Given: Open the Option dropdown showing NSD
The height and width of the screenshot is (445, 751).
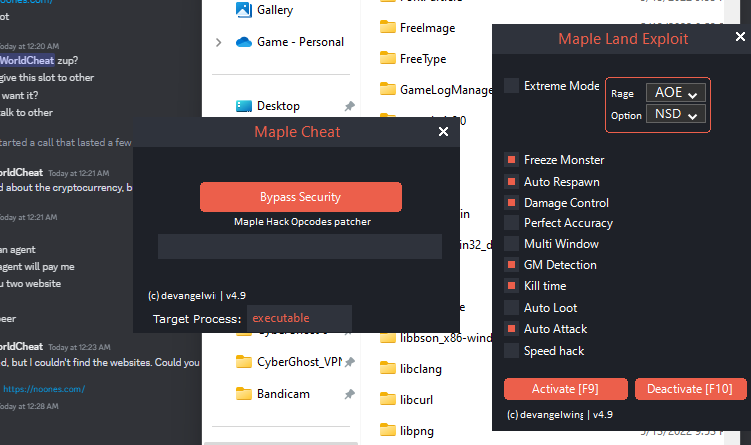Looking at the screenshot, I should coord(676,115).
